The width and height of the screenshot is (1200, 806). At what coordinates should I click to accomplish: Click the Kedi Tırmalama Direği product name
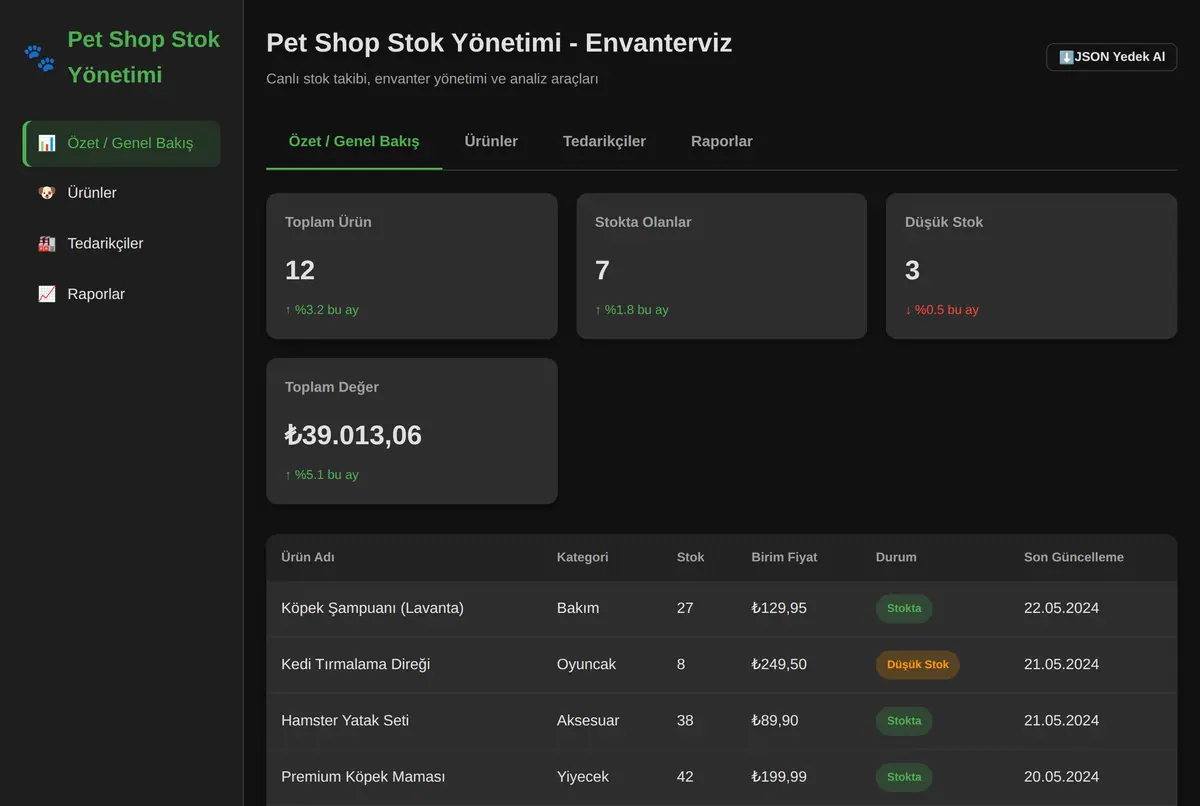(356, 664)
